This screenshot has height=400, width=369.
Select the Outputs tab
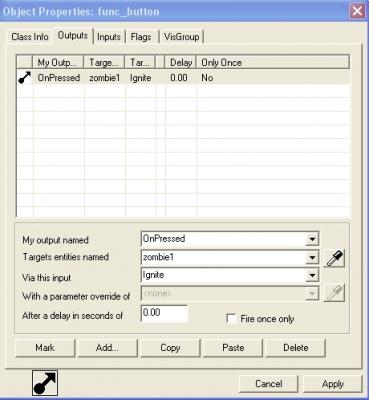tap(73, 35)
